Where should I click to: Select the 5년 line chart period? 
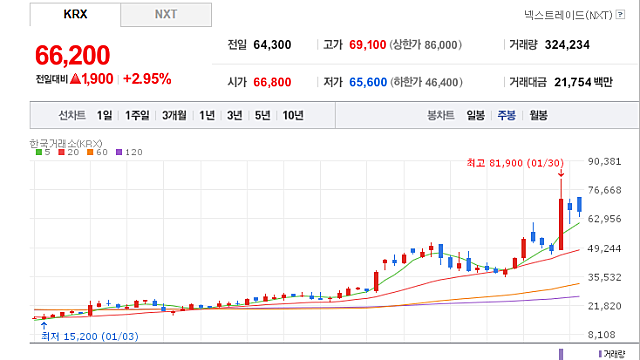point(262,116)
